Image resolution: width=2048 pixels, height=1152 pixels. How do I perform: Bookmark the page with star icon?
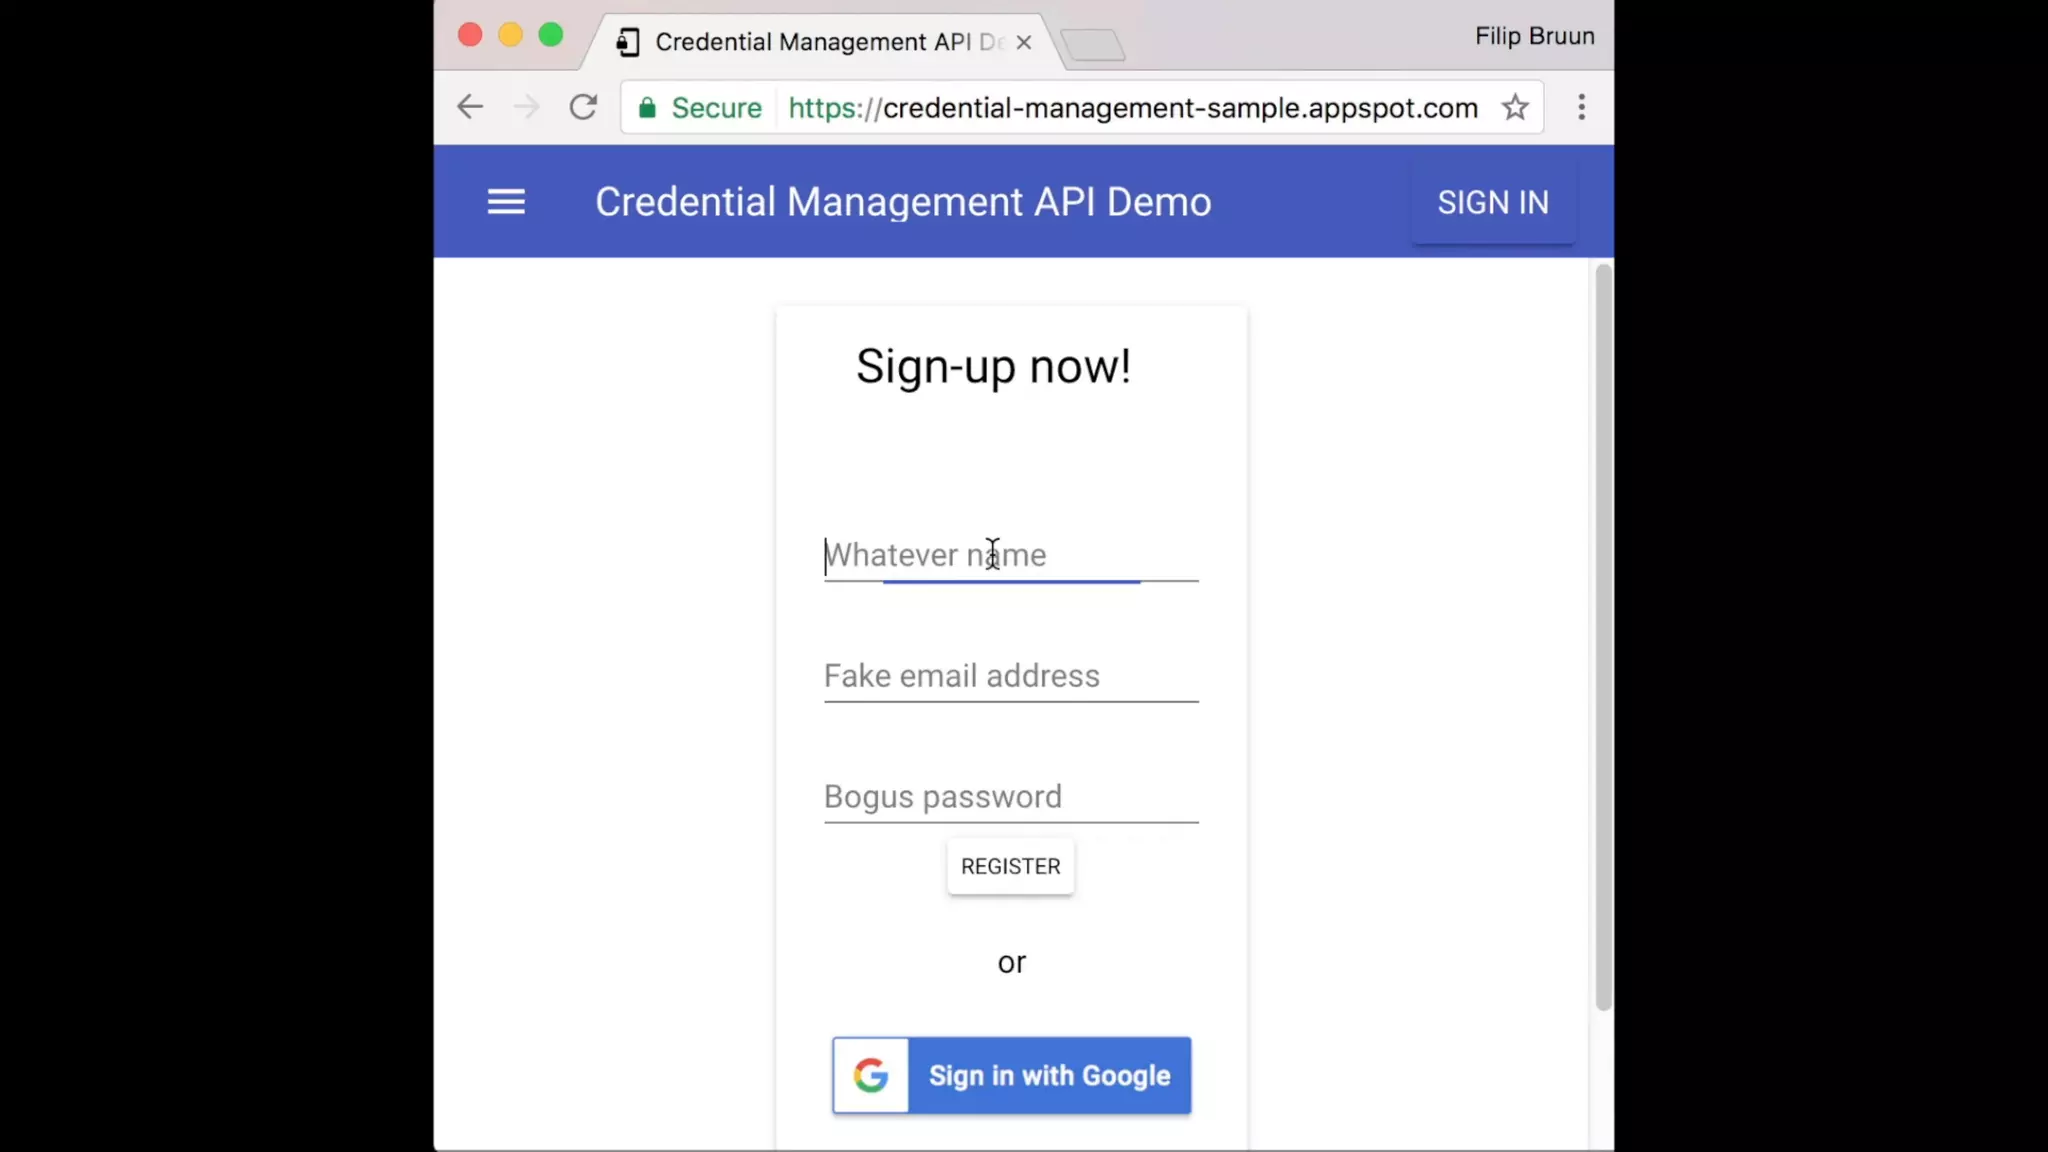point(1515,107)
